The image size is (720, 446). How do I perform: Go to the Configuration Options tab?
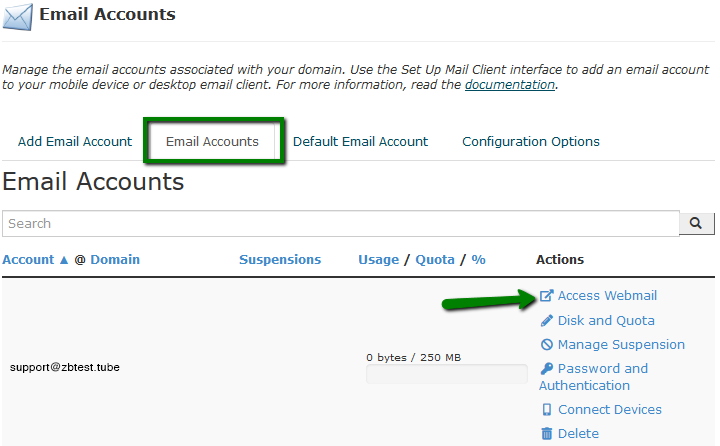click(x=531, y=142)
